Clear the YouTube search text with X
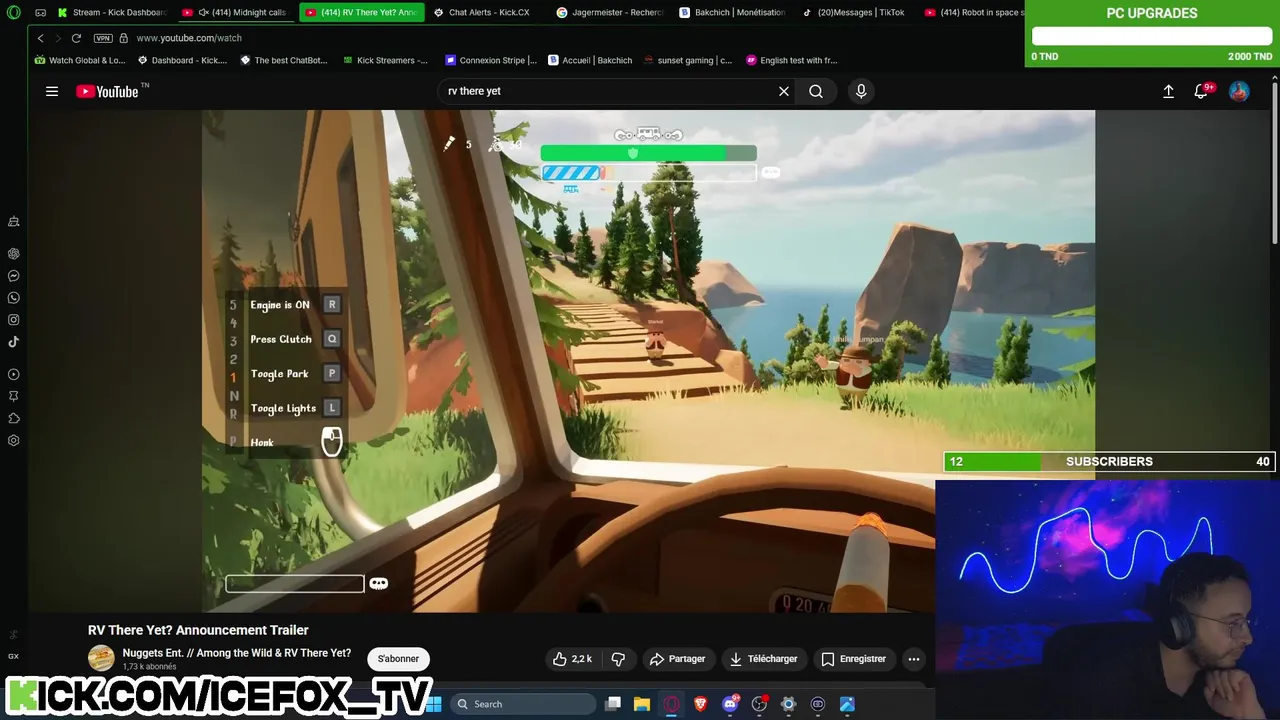 (x=784, y=91)
